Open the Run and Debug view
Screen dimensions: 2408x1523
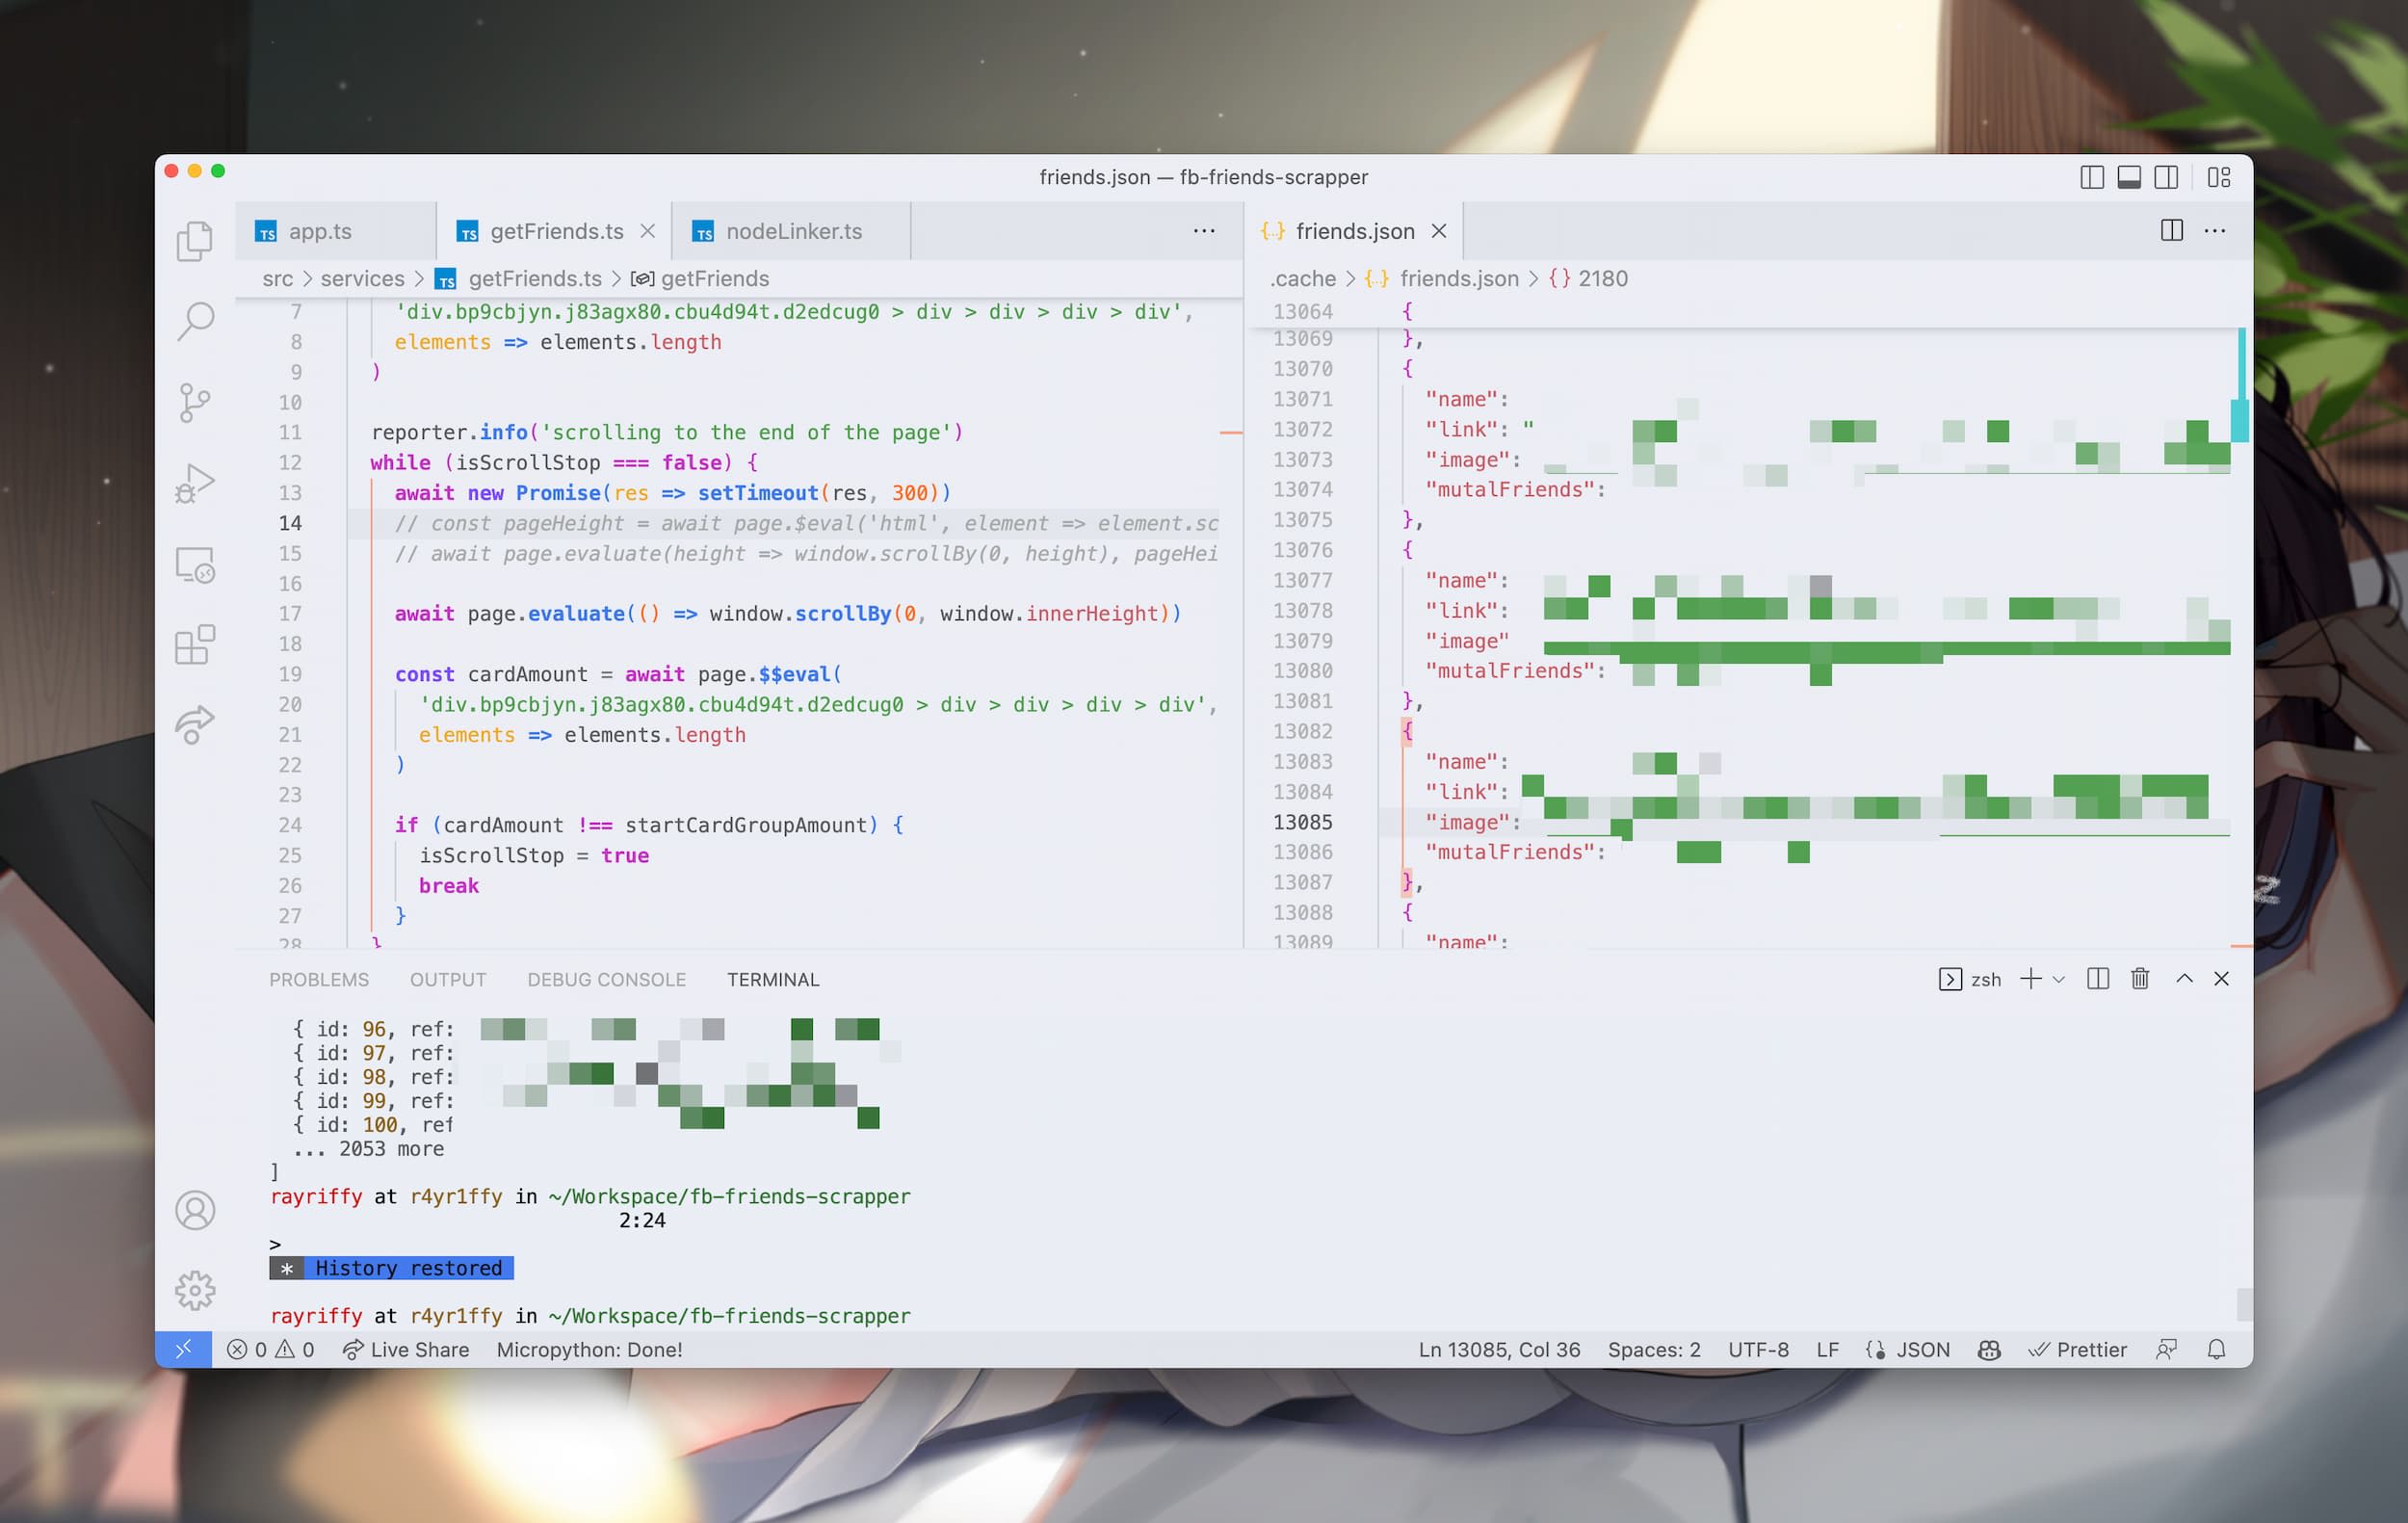(195, 483)
